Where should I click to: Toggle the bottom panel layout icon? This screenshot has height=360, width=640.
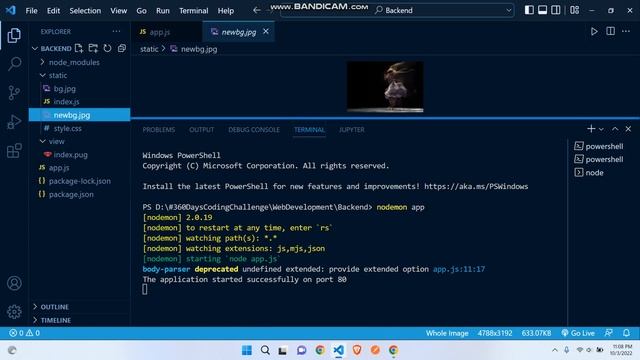[542, 10]
